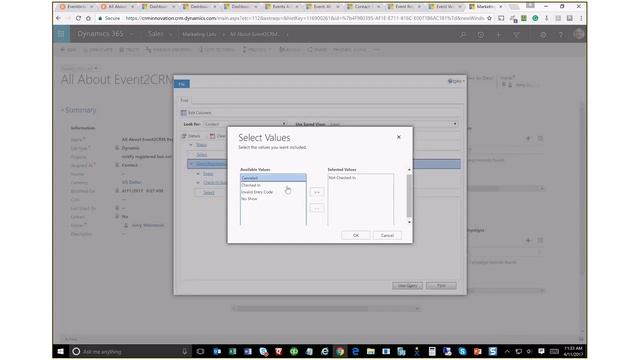
Task: Select No Show in Available Values
Action: tap(249, 199)
